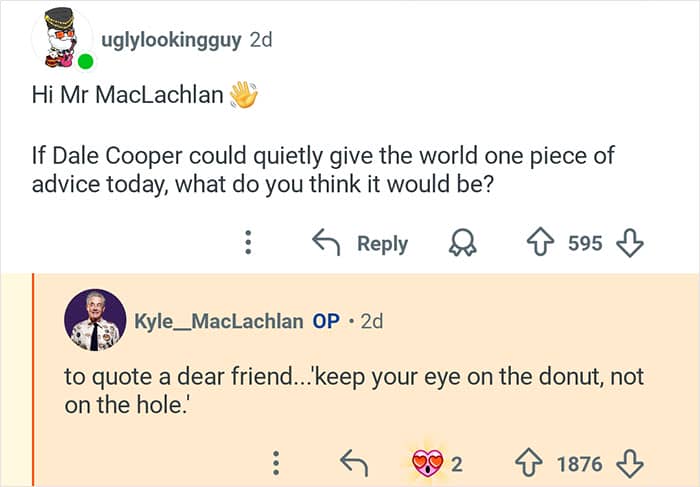Downvote the comment with 595 points
Image resolution: width=700 pixels, height=487 pixels.
[x=629, y=243]
